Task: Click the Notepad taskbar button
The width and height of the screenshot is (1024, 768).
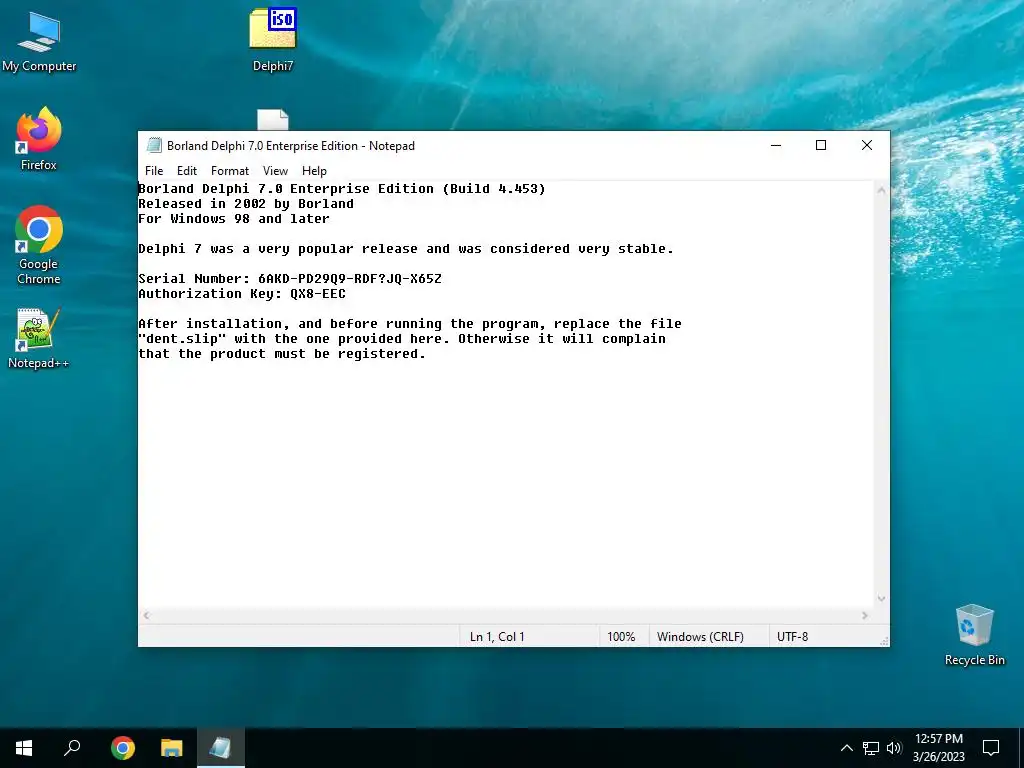Action: point(221,748)
